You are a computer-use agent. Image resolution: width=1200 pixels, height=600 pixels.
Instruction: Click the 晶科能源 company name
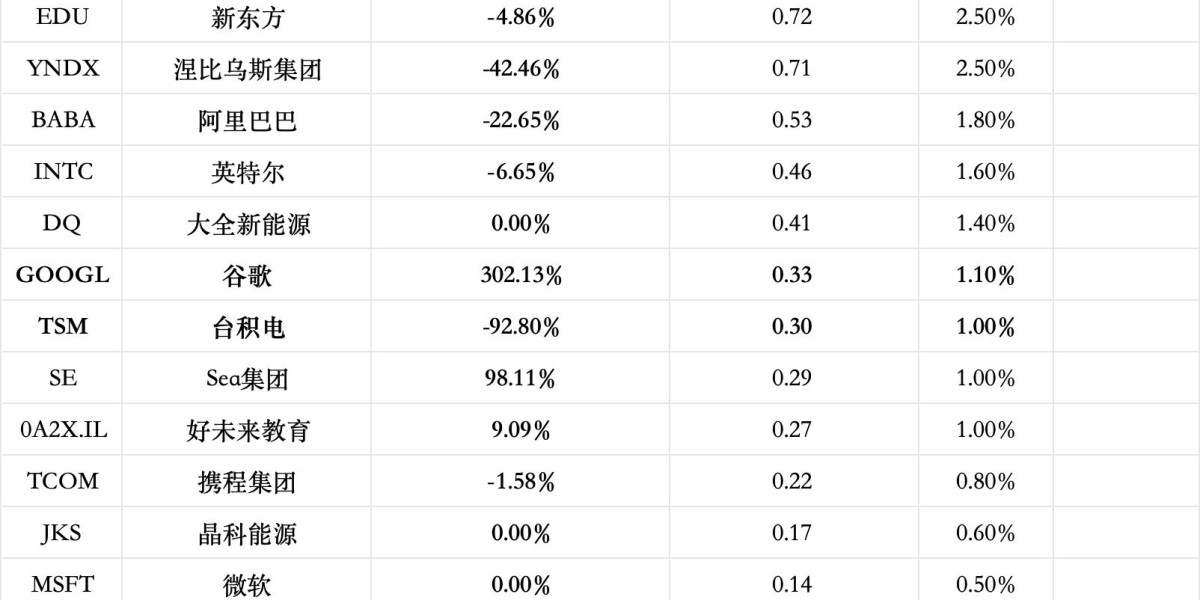coord(247,533)
